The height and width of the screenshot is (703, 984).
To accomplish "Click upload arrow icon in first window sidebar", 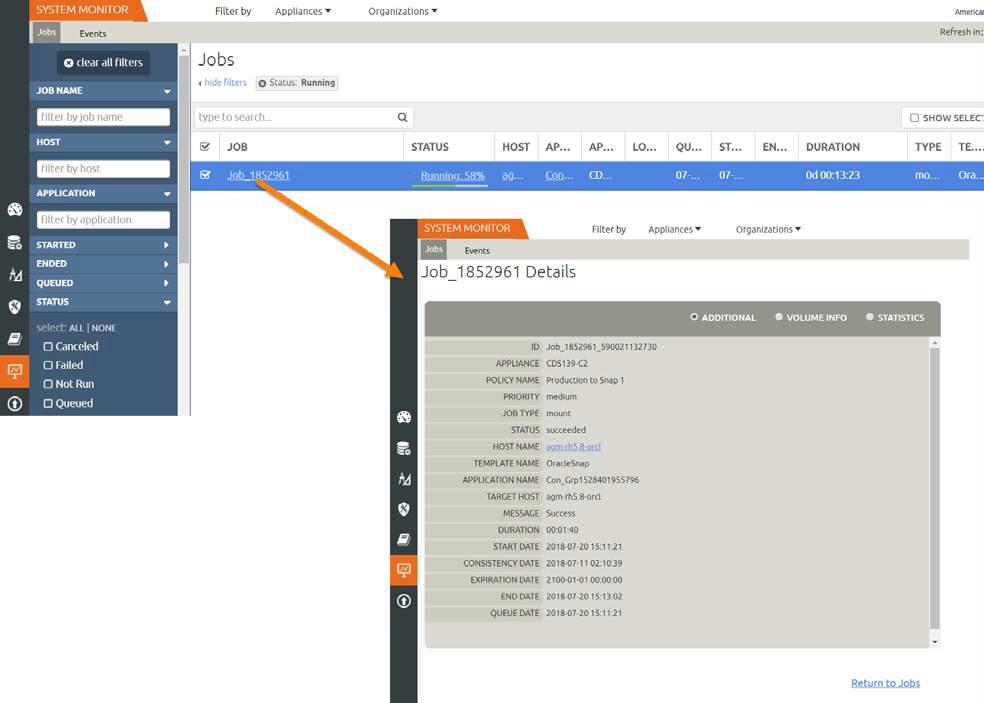I will tap(14, 404).
